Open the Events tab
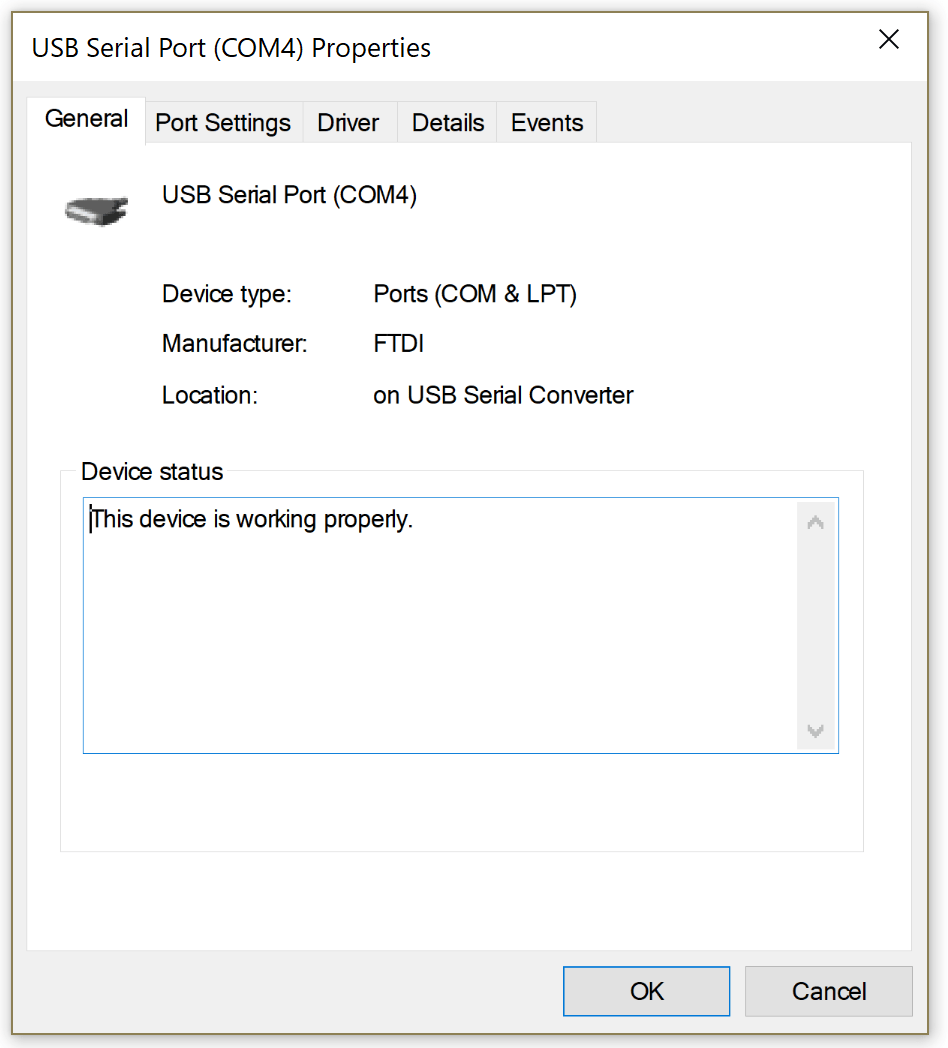The image size is (948, 1048). 546,122
